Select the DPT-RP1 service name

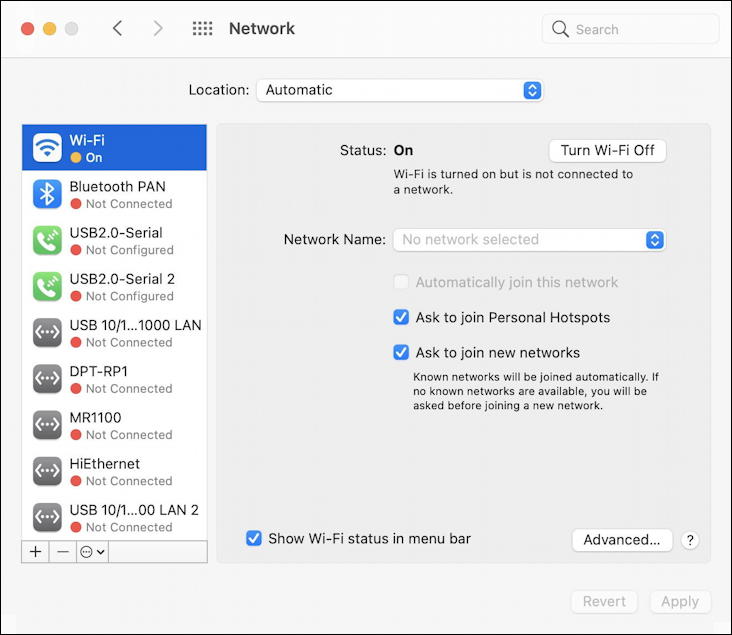[99, 371]
